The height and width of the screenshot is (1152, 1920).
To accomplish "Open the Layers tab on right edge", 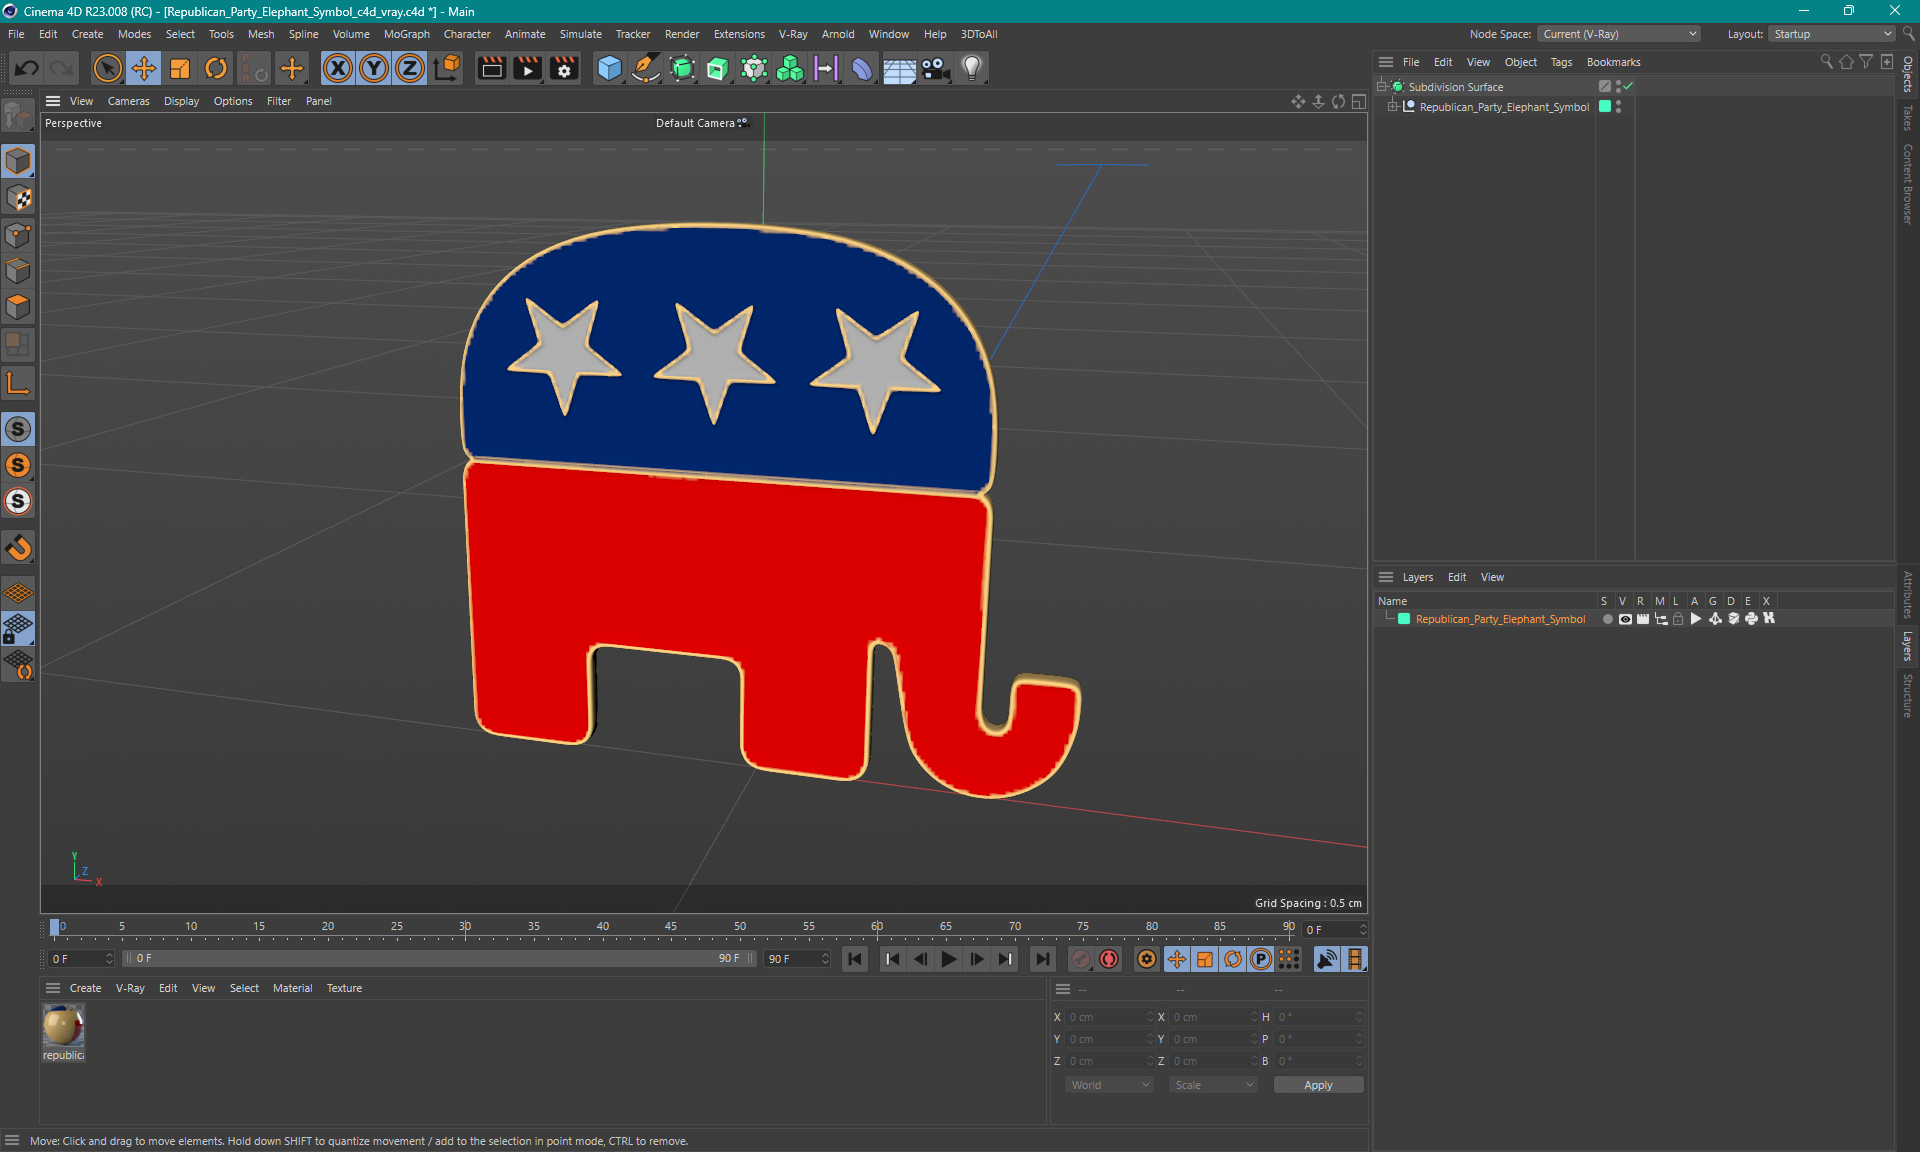I will click(1908, 646).
